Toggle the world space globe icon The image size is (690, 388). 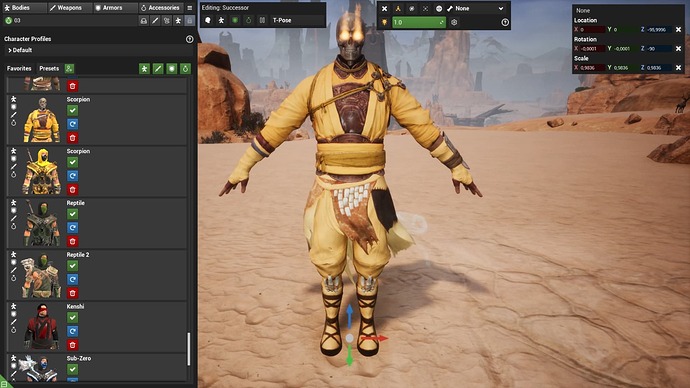click(439, 8)
